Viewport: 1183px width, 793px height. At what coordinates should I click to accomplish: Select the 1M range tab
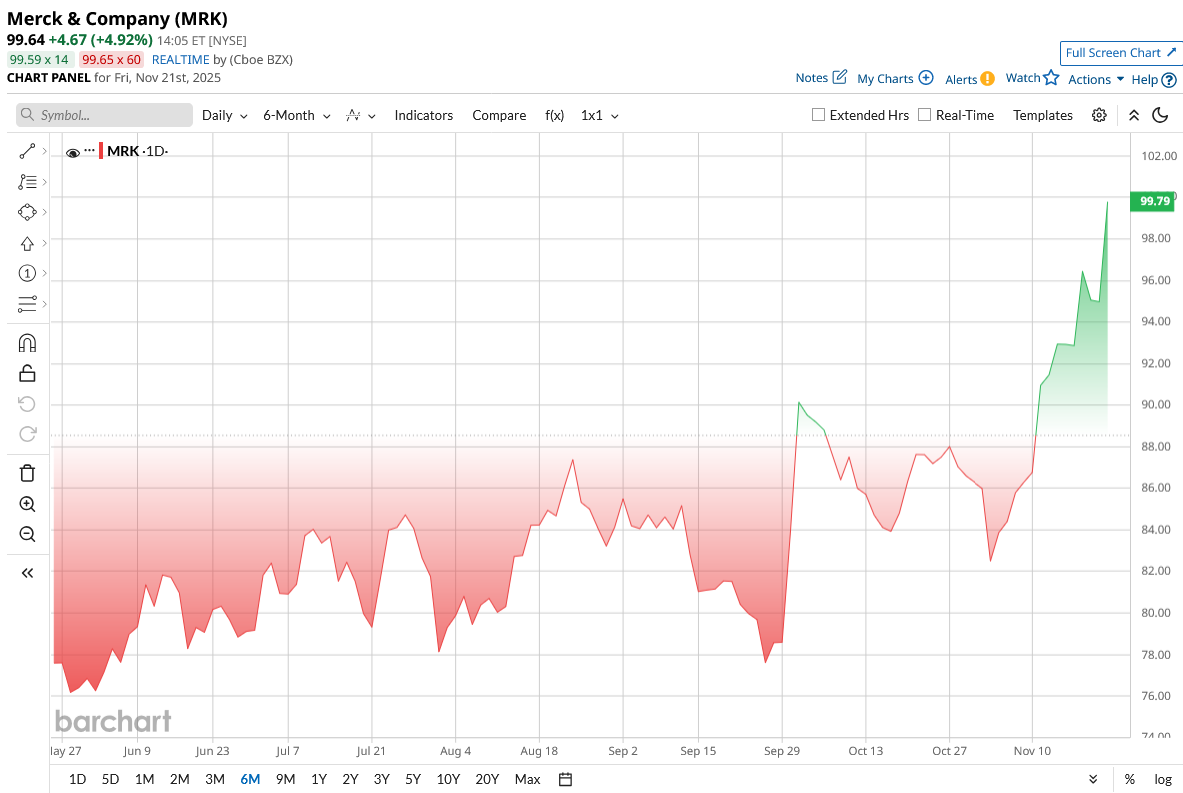click(x=144, y=779)
